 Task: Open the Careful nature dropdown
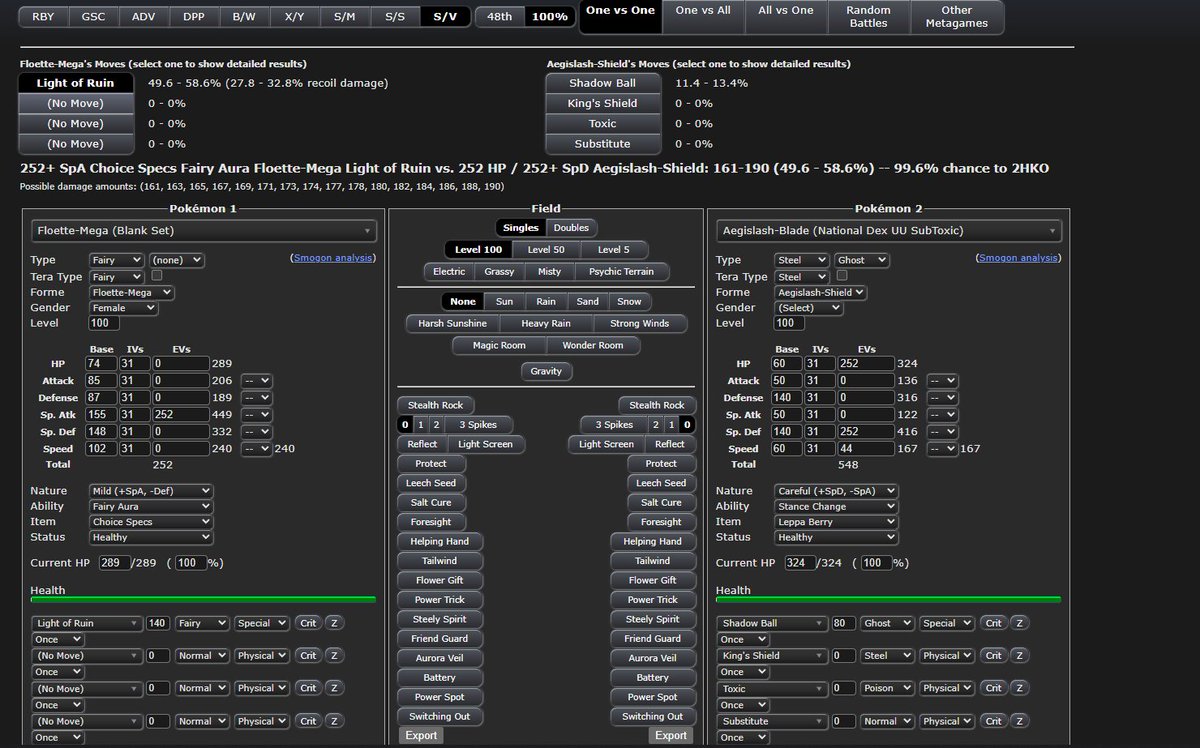[x=836, y=491]
